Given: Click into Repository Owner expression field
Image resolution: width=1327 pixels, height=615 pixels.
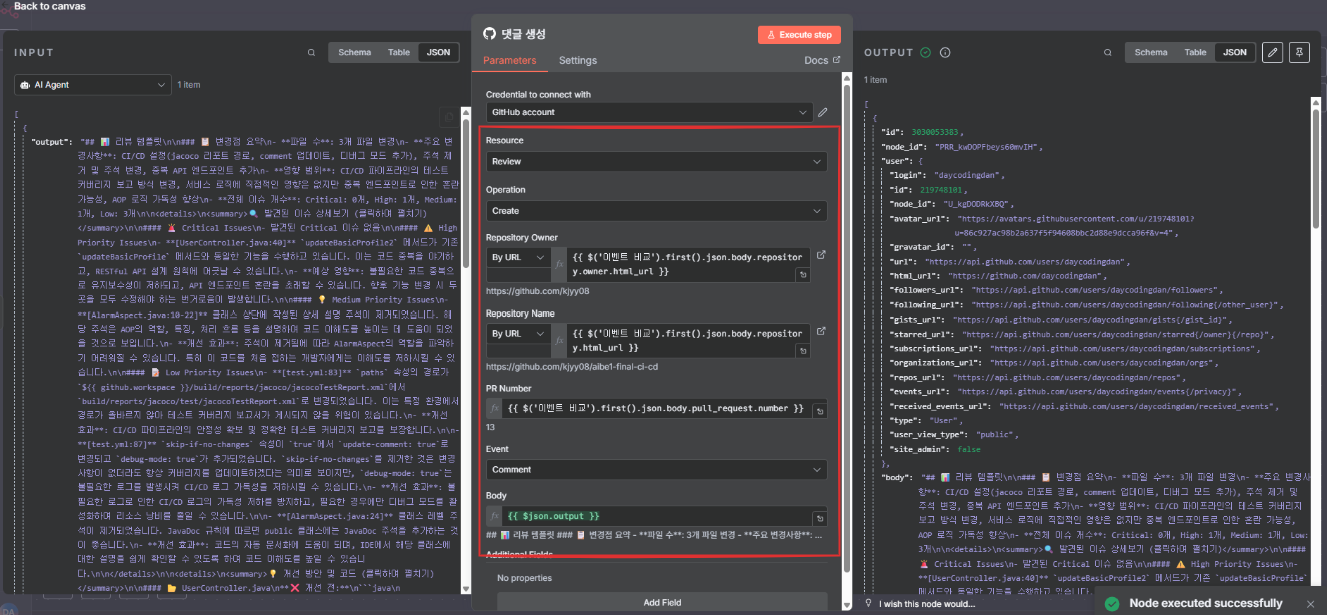Looking at the screenshot, I should pos(688,263).
